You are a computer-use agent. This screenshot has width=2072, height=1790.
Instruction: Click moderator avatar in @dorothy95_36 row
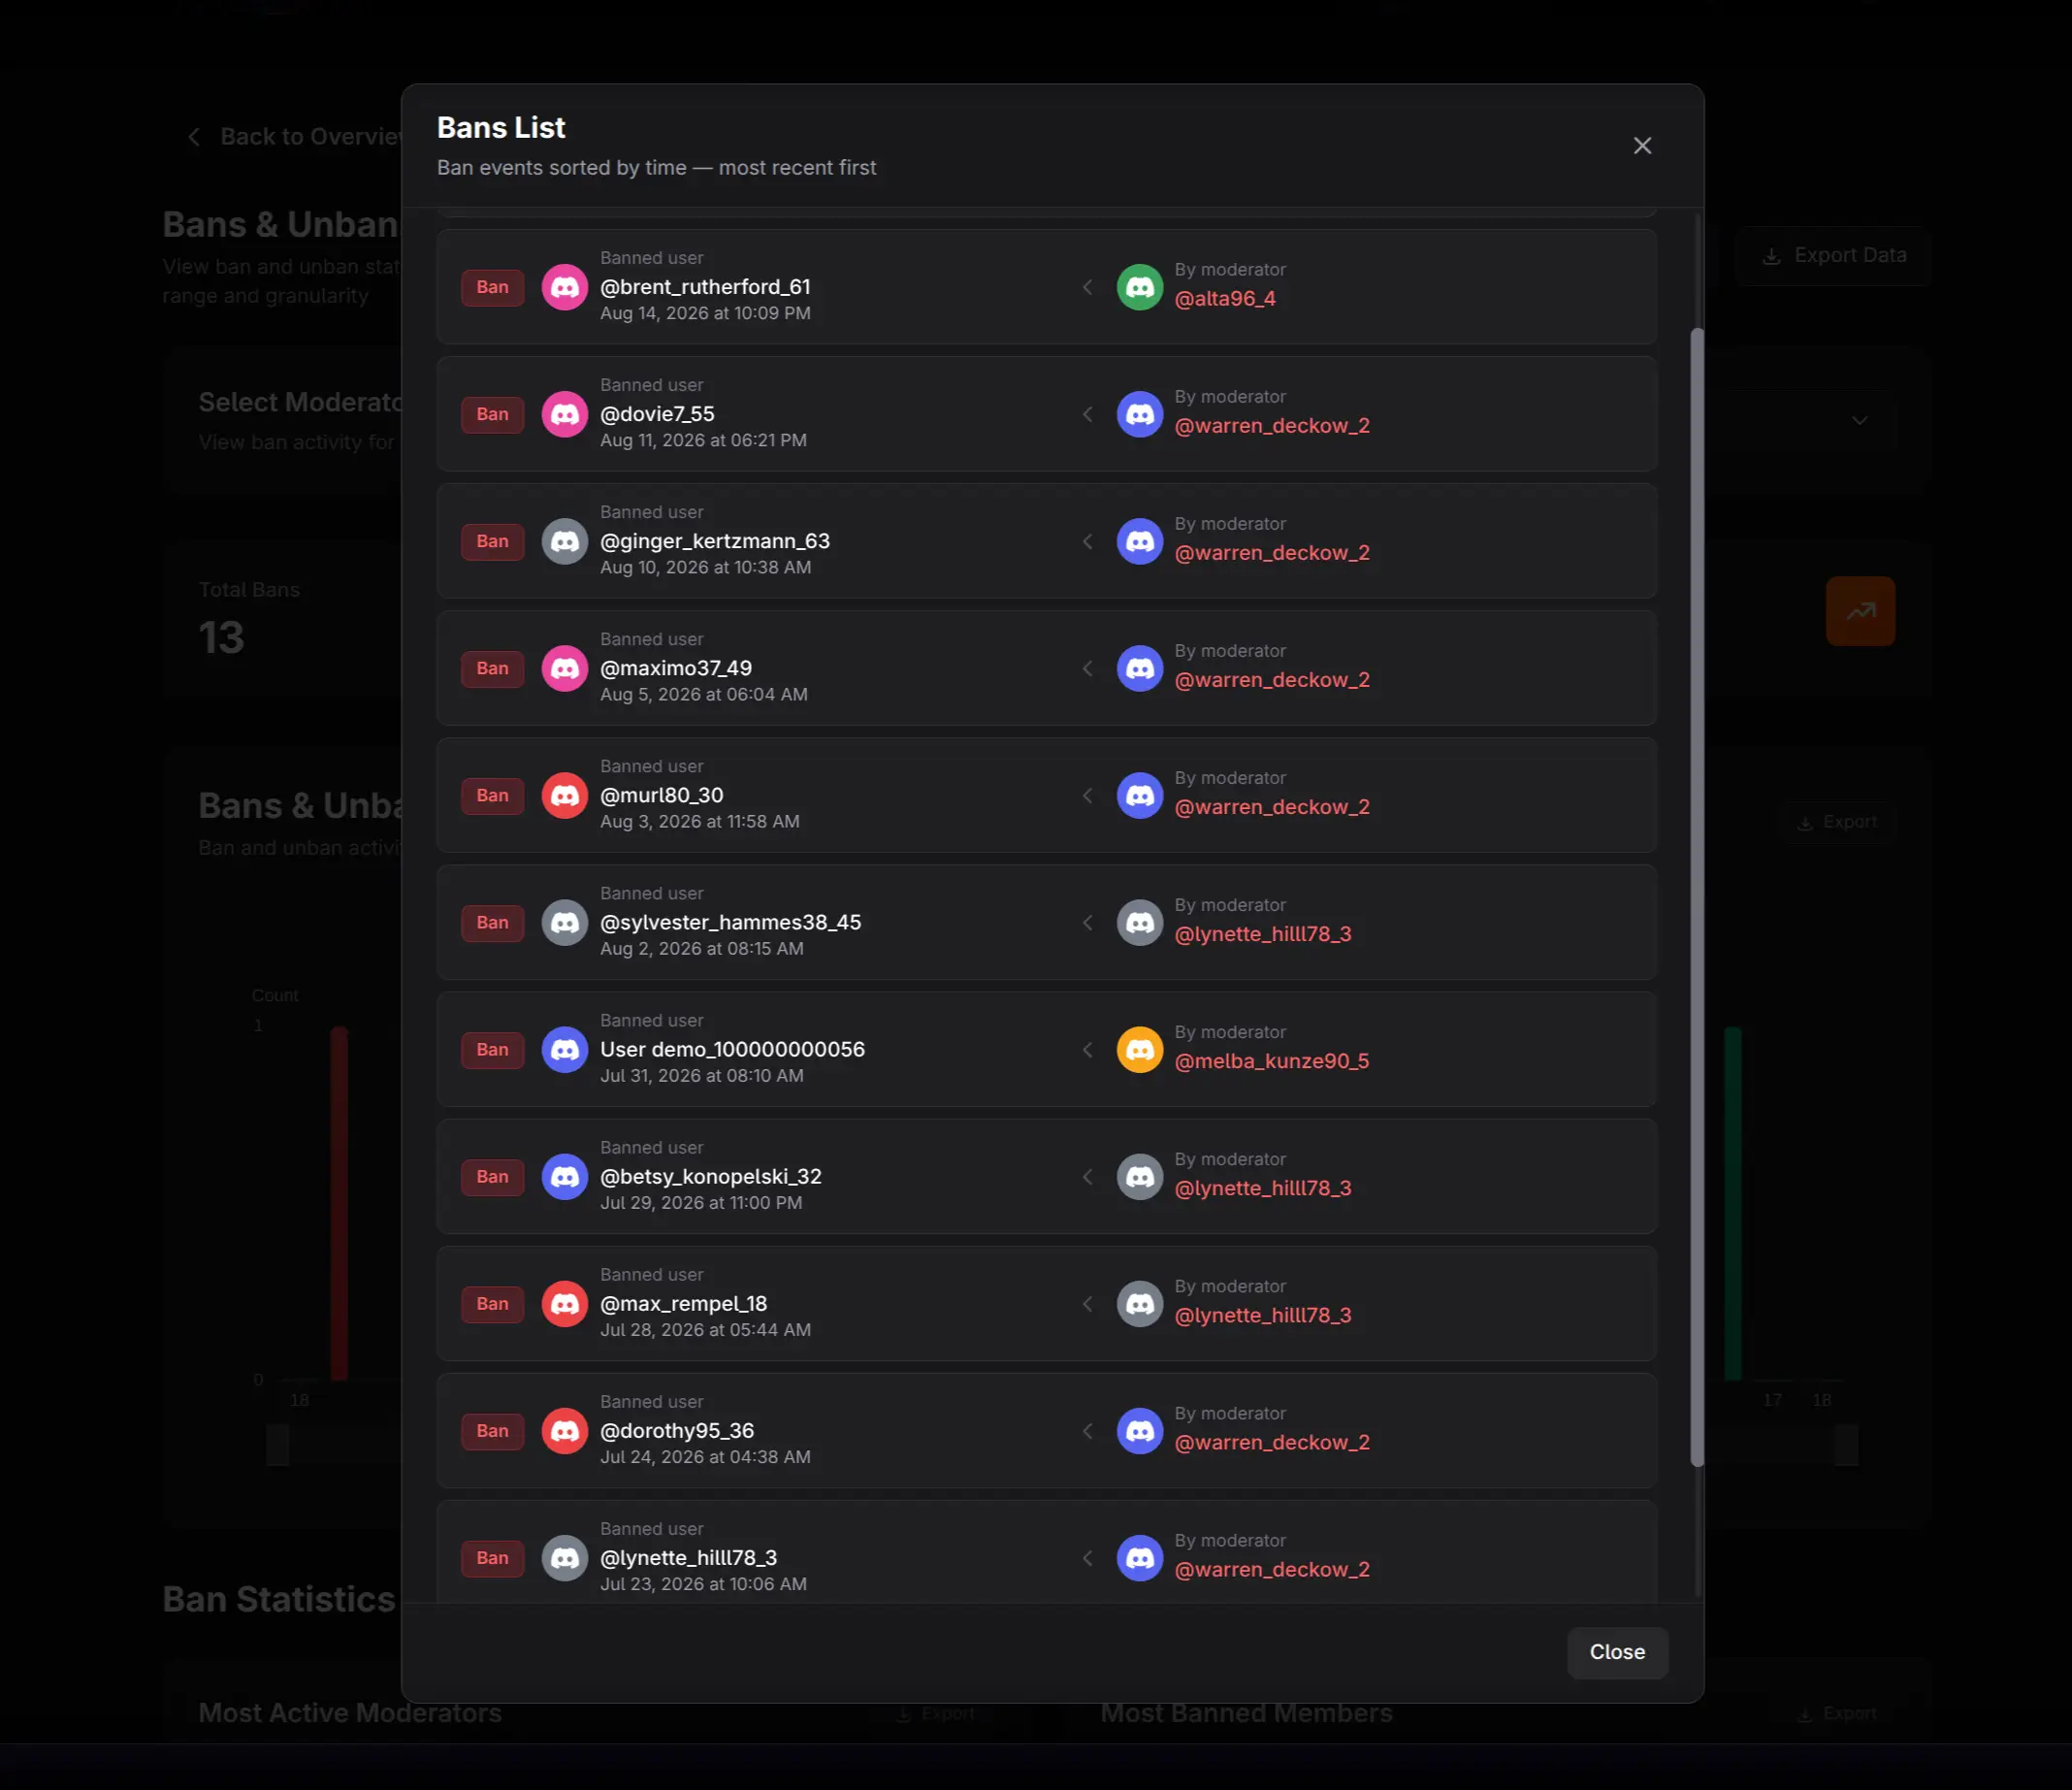[x=1140, y=1430]
